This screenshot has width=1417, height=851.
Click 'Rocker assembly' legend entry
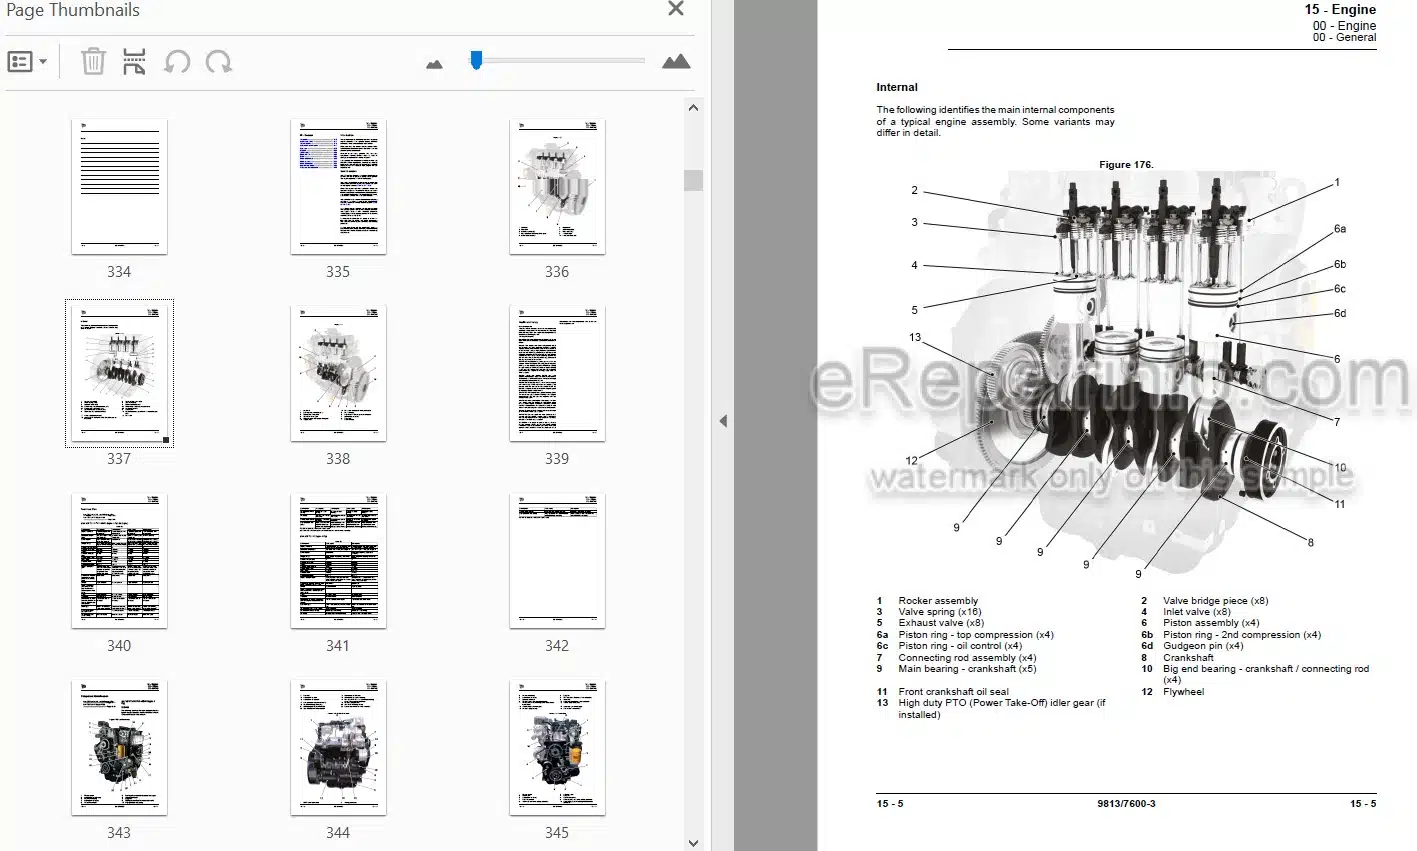click(x=938, y=601)
